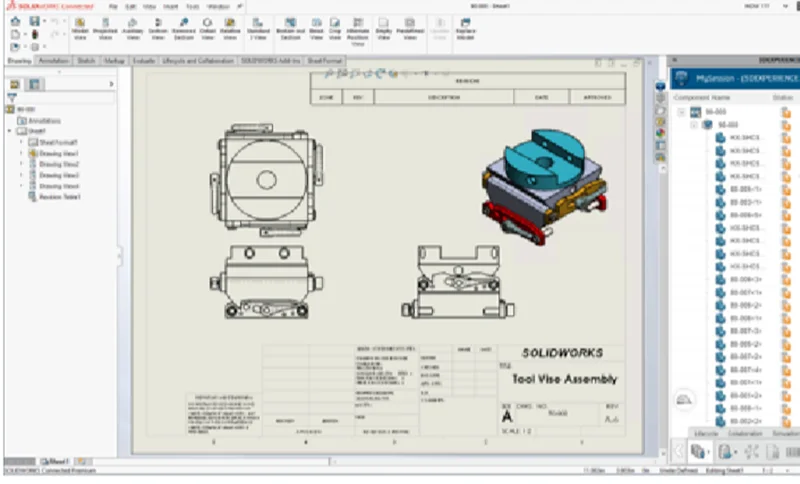Viewport: 800px width, 484px height.
Task: Collapse the top-level component in MySession
Action: (682, 113)
